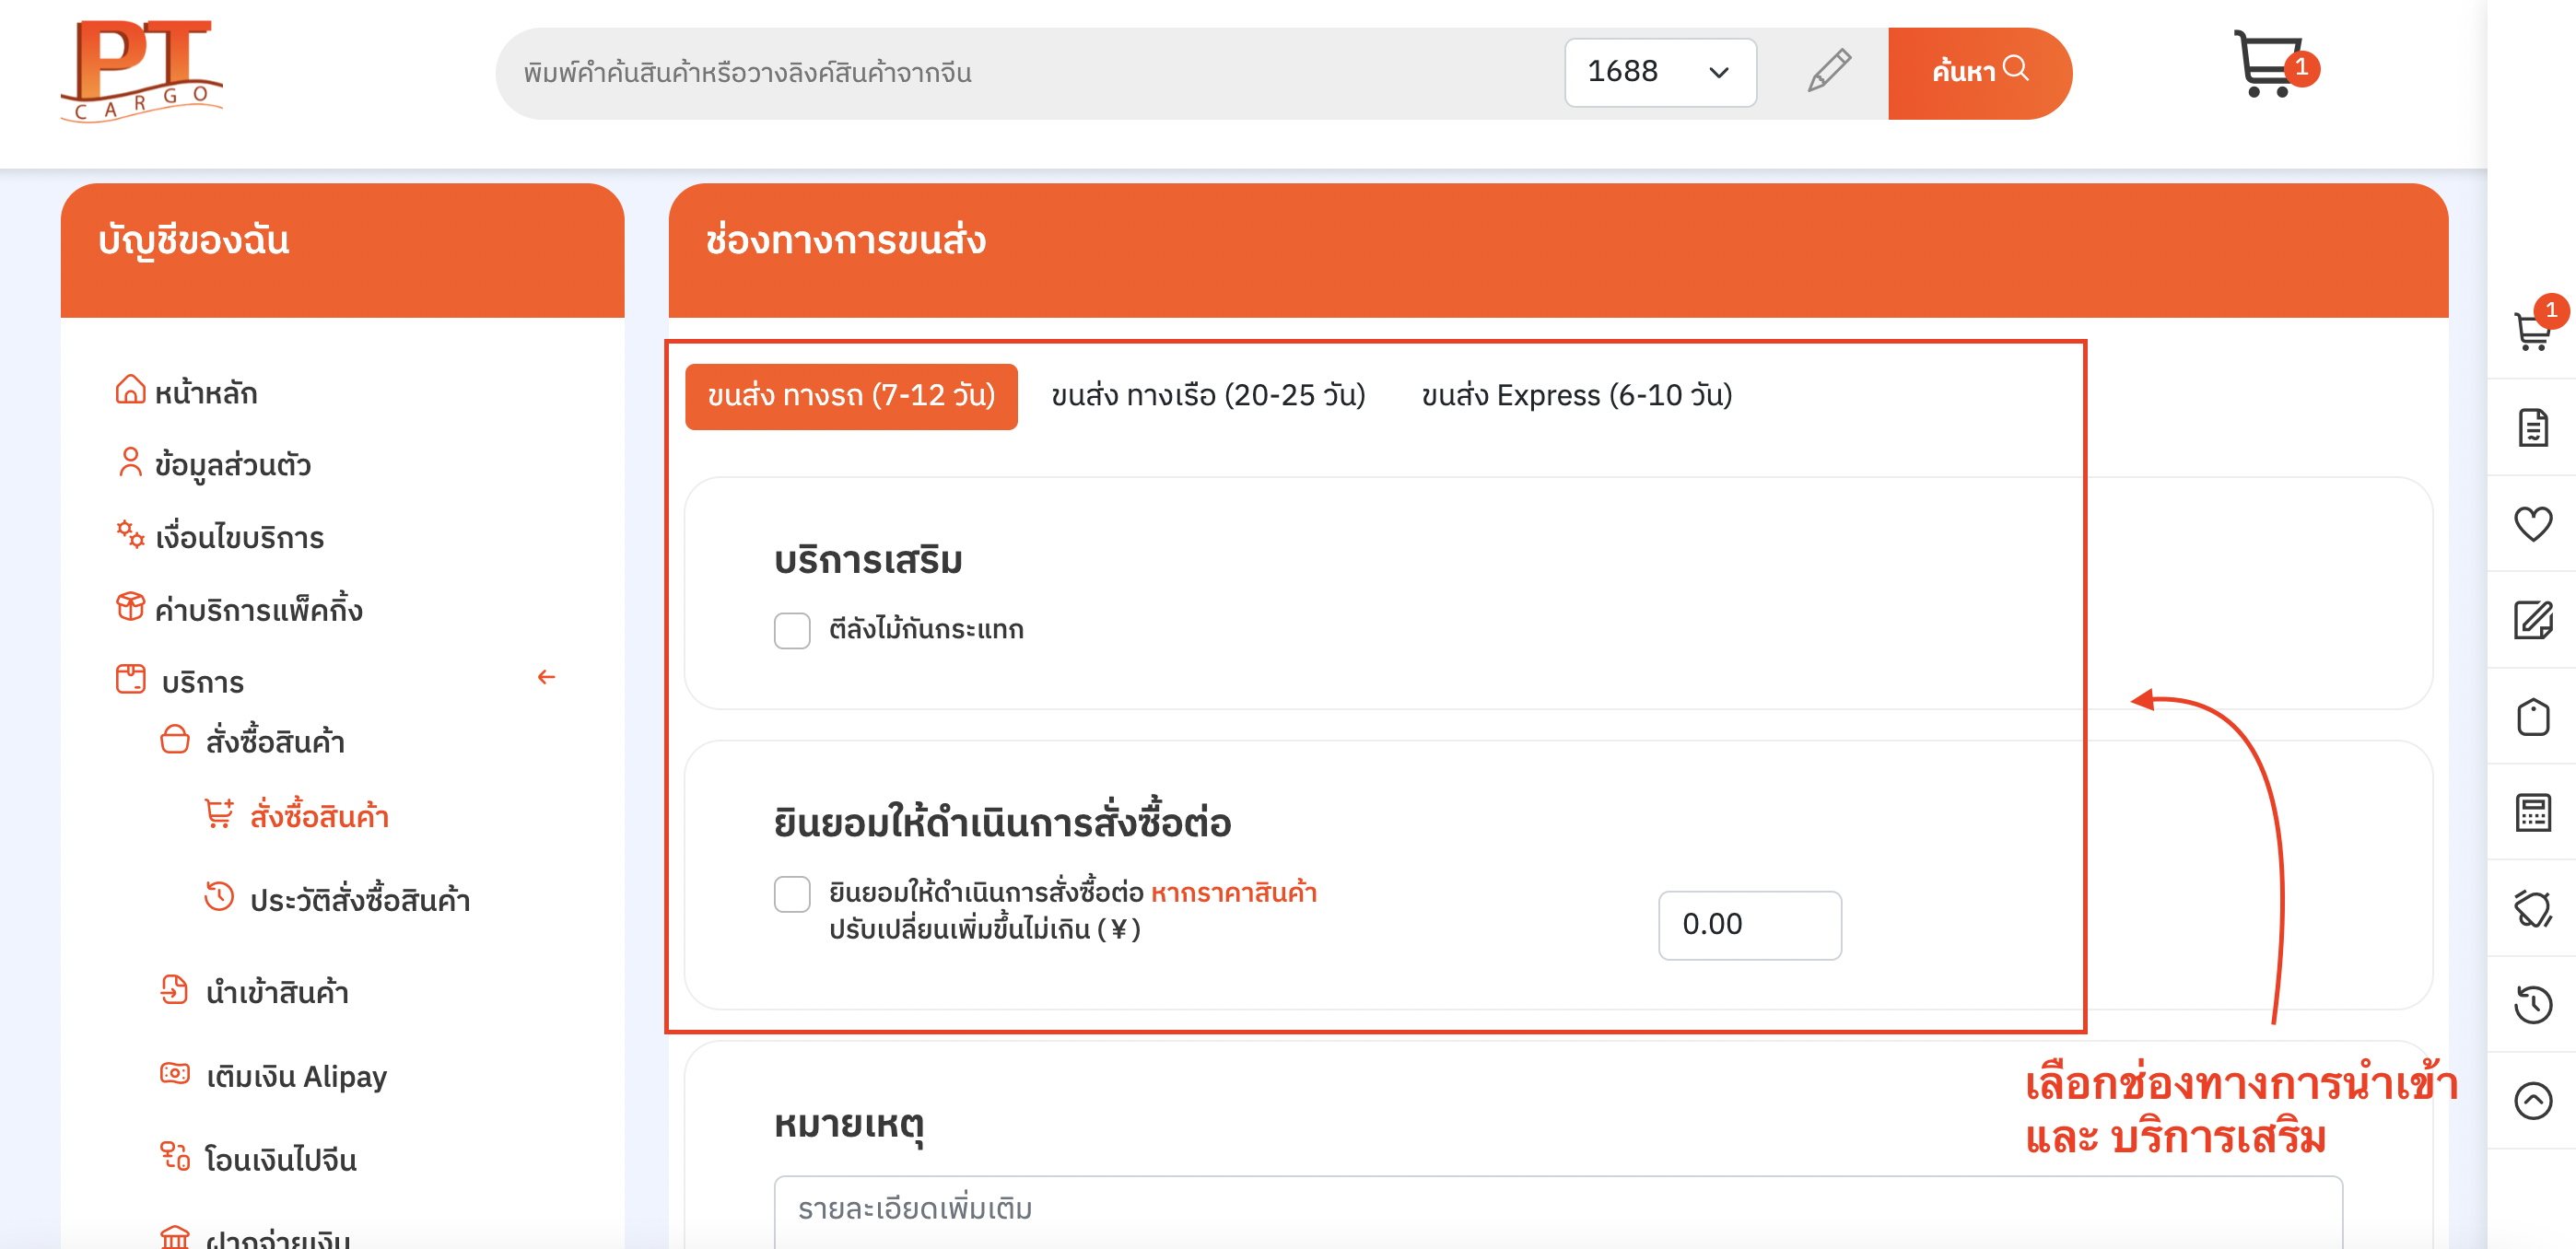
Task: Open the history clock icon in right sidebar
Action: [x=2532, y=1004]
